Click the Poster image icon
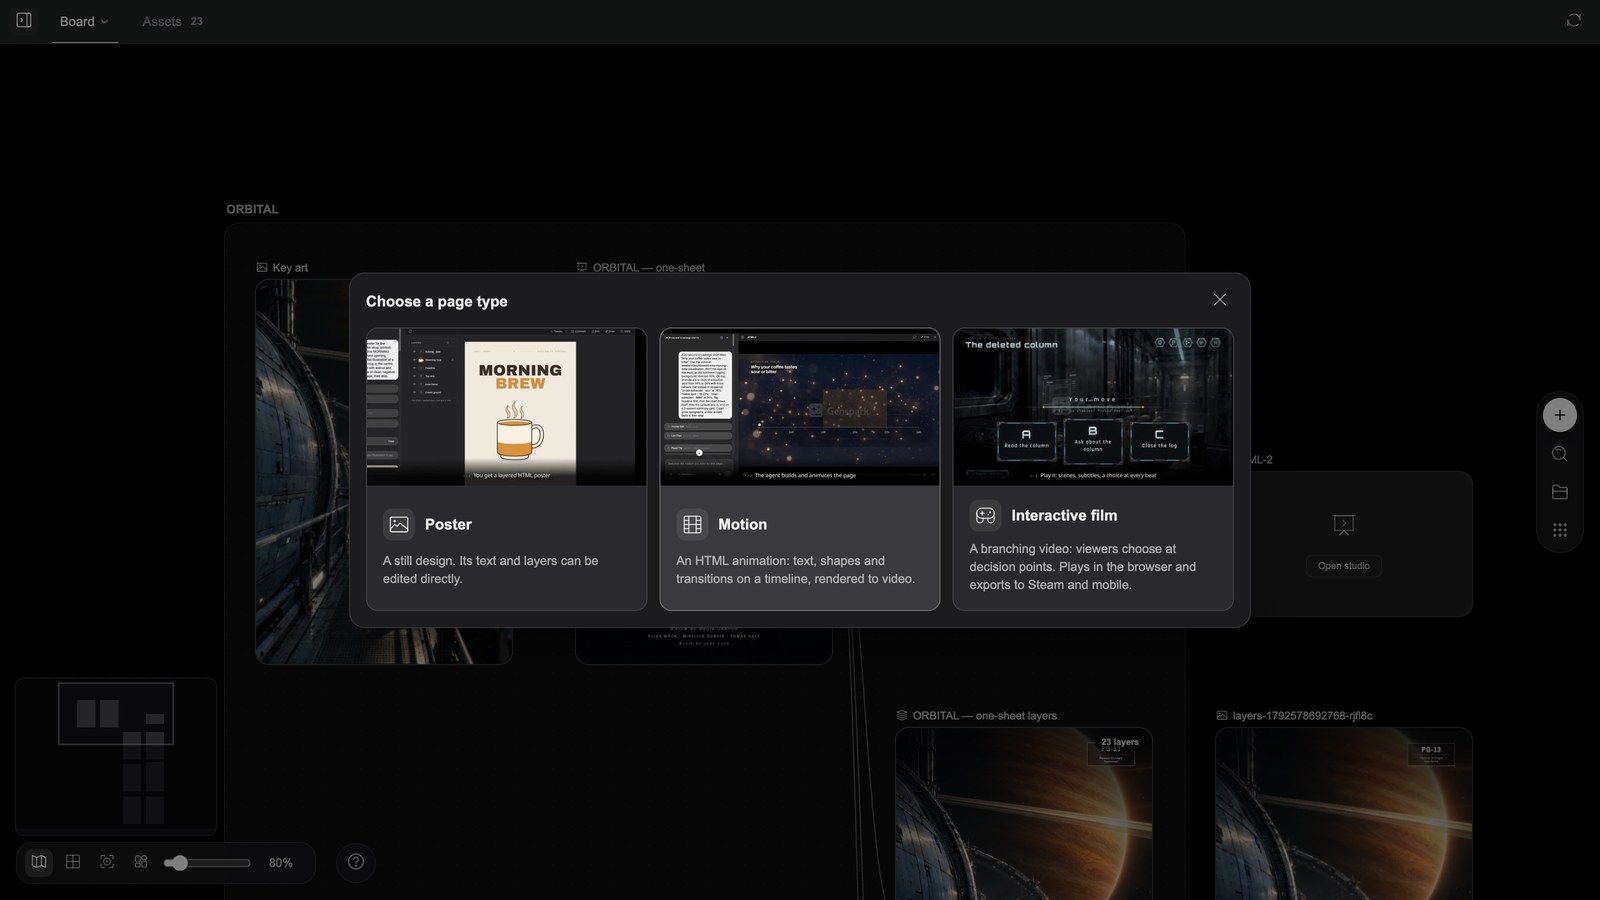The image size is (1600, 900). coord(399,524)
